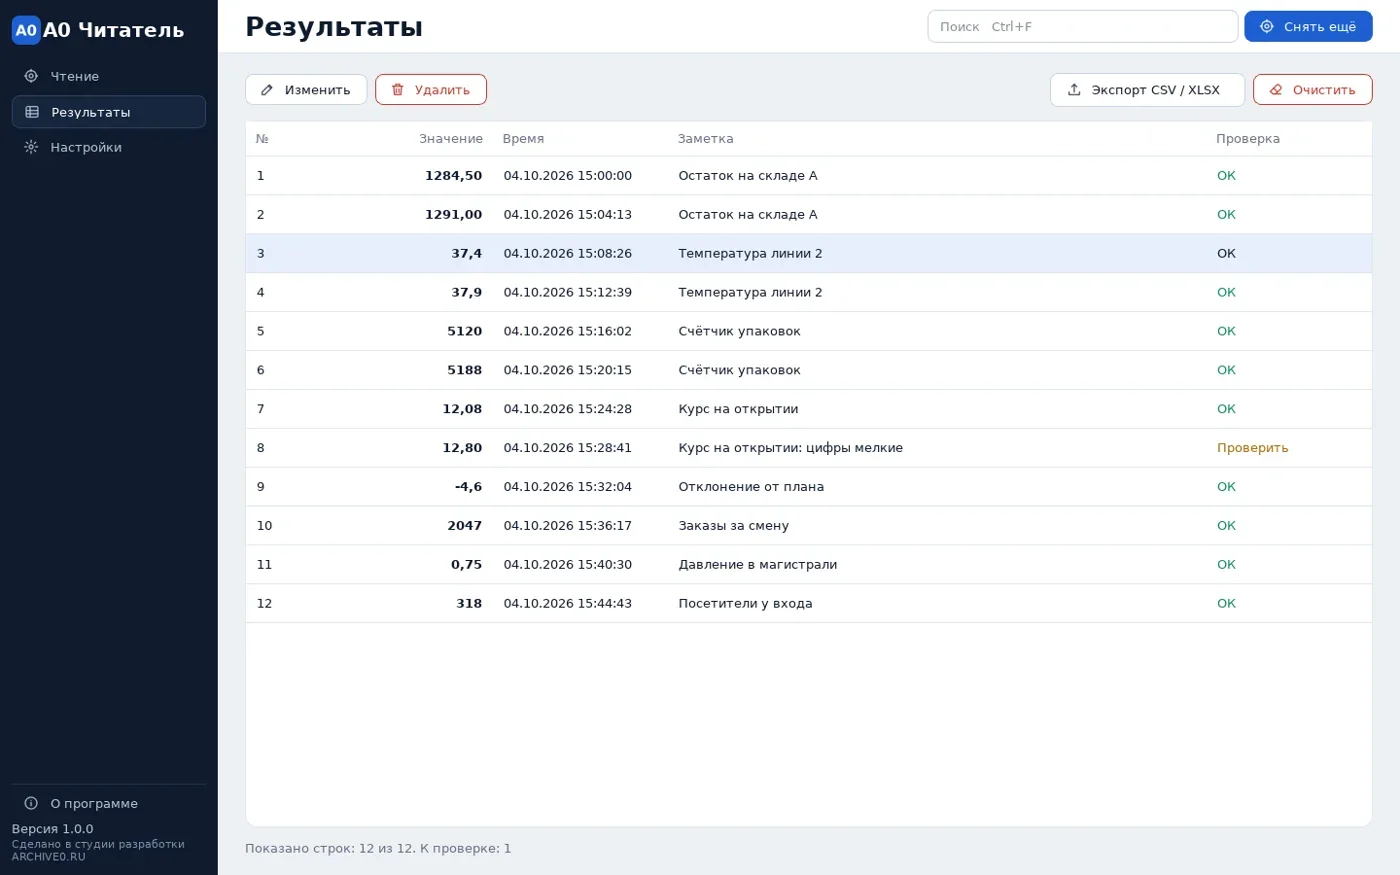Viewport: 1400px width, 875px height.
Task: Click the pencil icon in the Изменить button
Action: (x=267, y=90)
